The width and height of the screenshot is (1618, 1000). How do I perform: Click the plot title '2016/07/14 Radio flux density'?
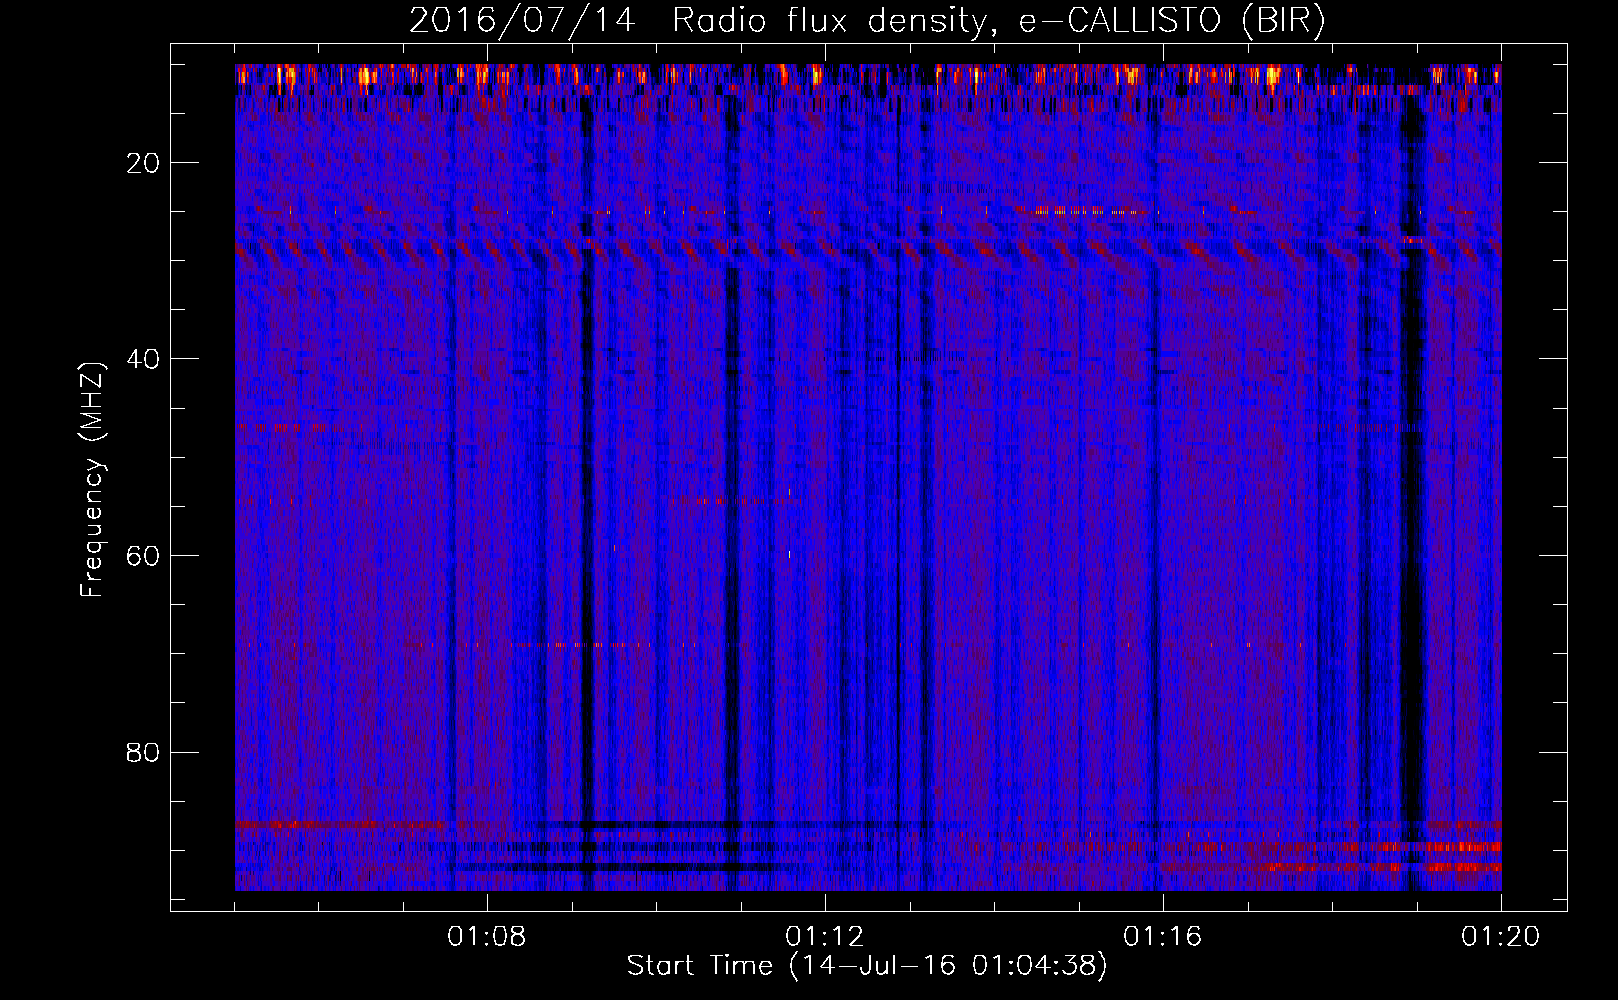pyautogui.click(x=867, y=21)
